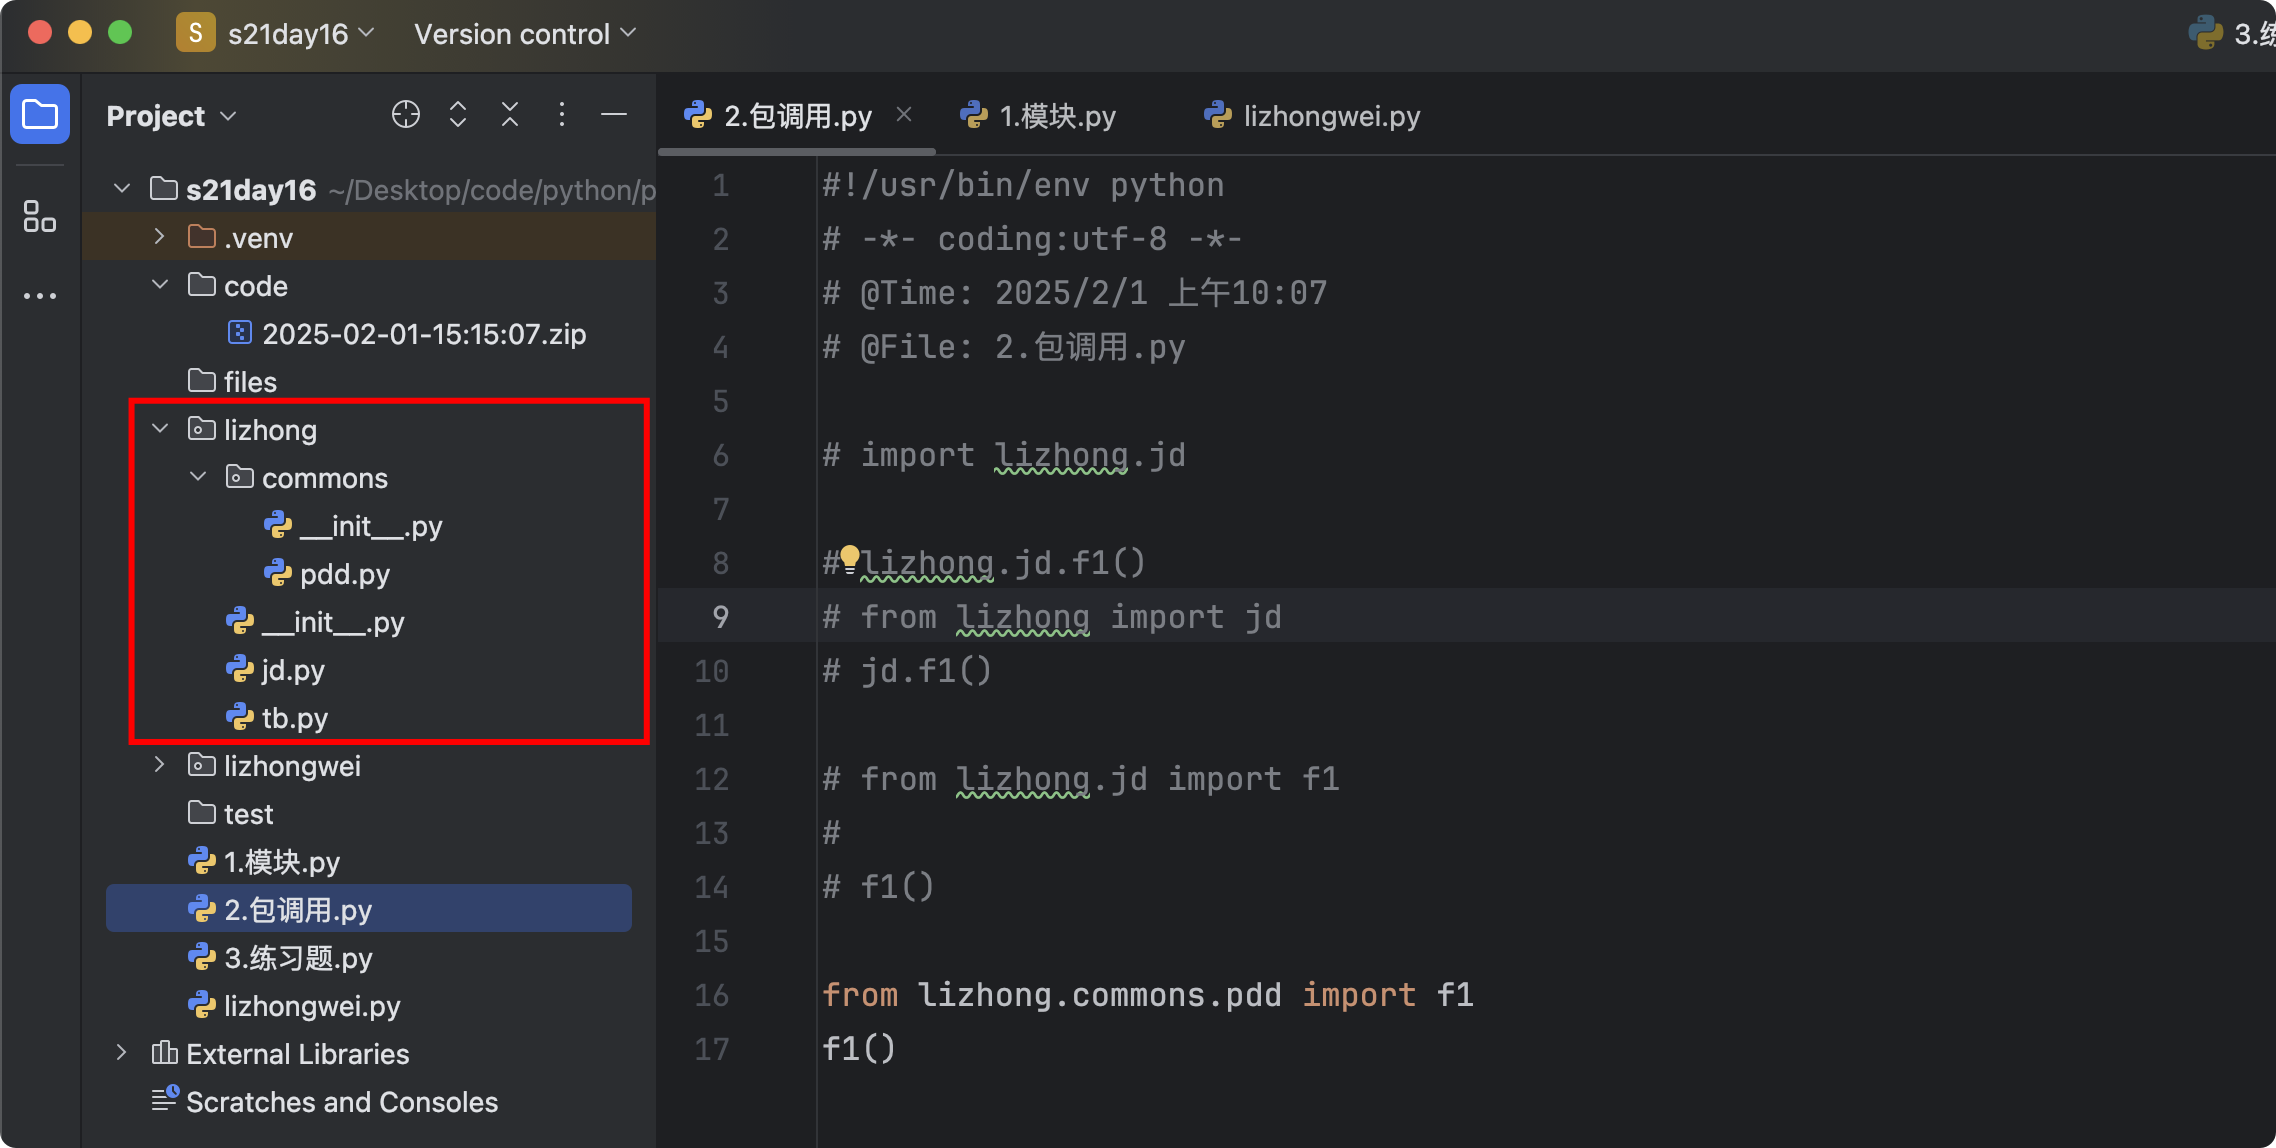Click Select Opened File crosshair icon
The height and width of the screenshot is (1148, 2276).
[x=405, y=115]
